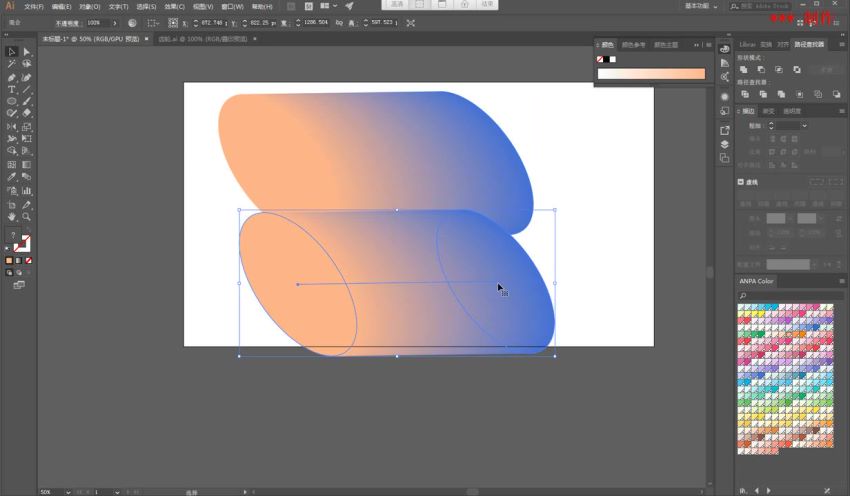Viewport: 850px width, 496px height.
Task: Click the X coordinate input field
Action: pyautogui.click(x=212, y=23)
